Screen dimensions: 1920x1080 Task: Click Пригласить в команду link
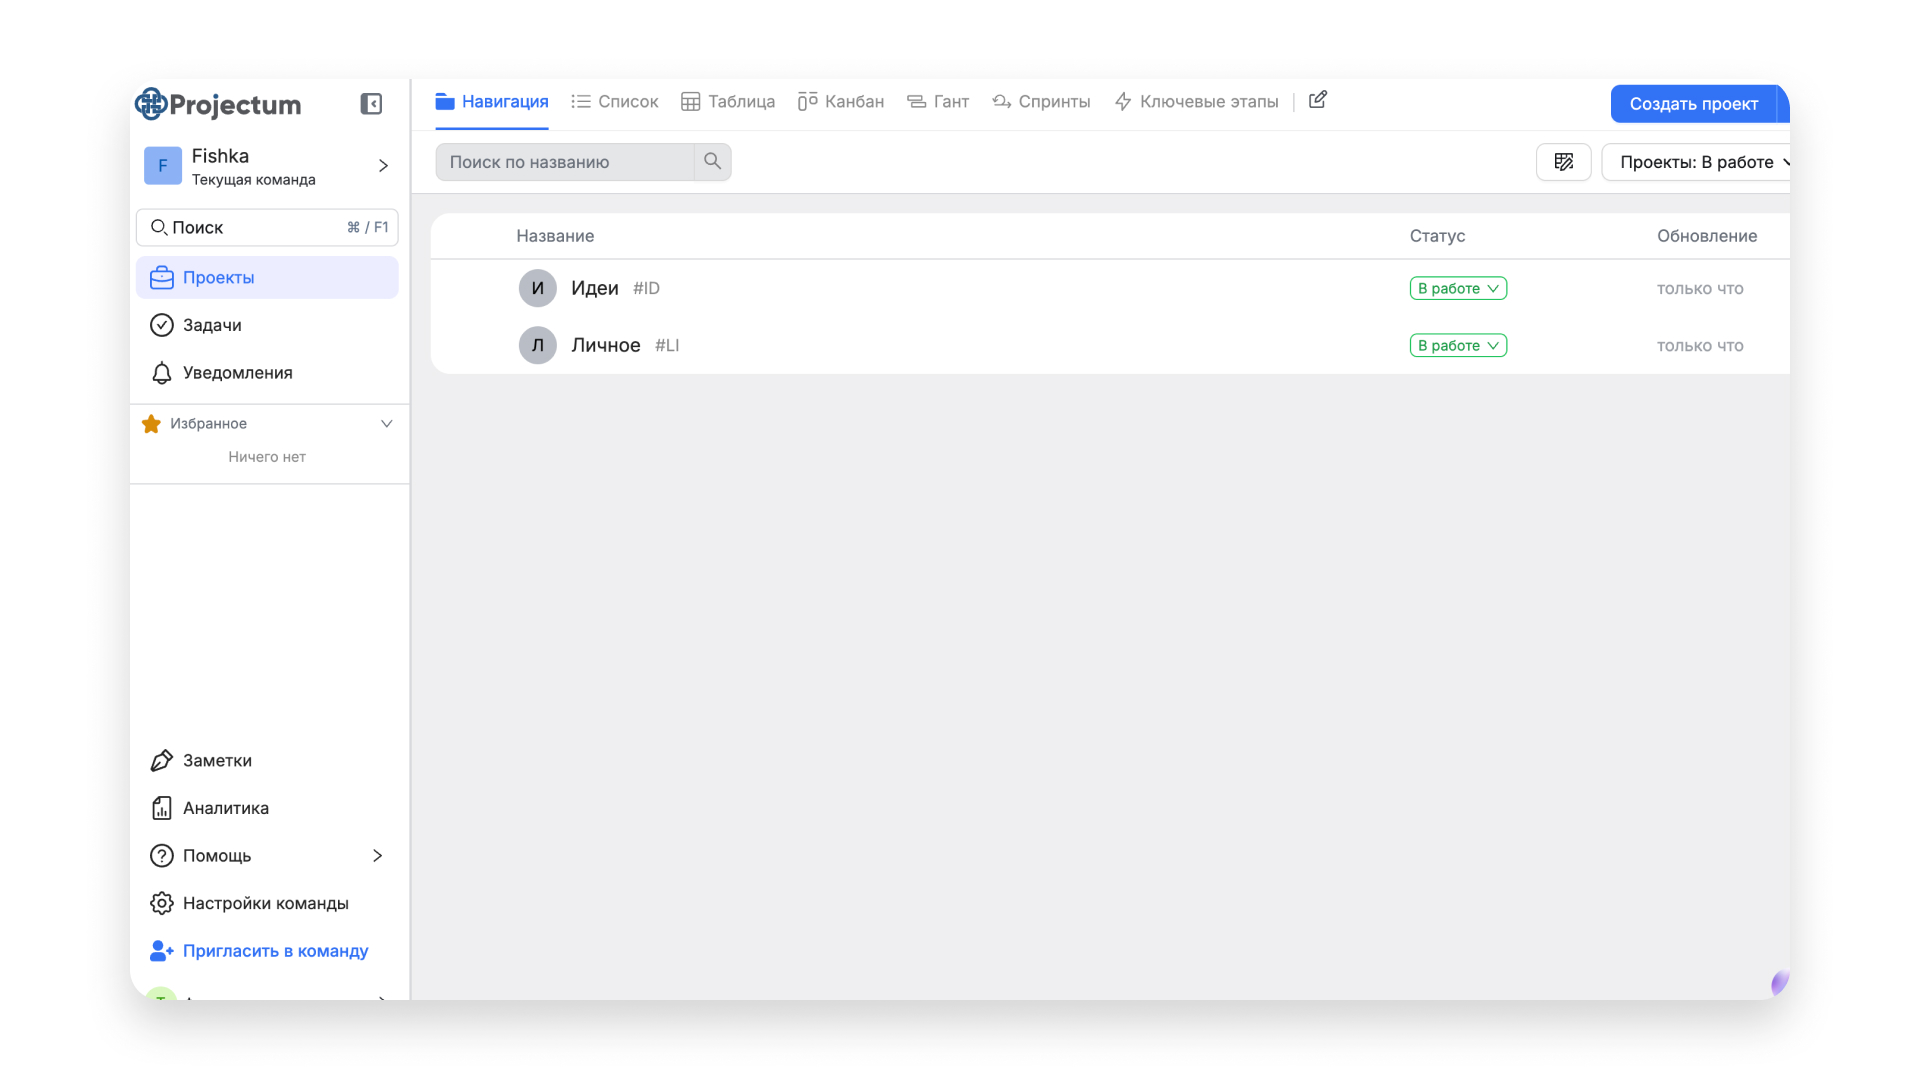point(275,951)
